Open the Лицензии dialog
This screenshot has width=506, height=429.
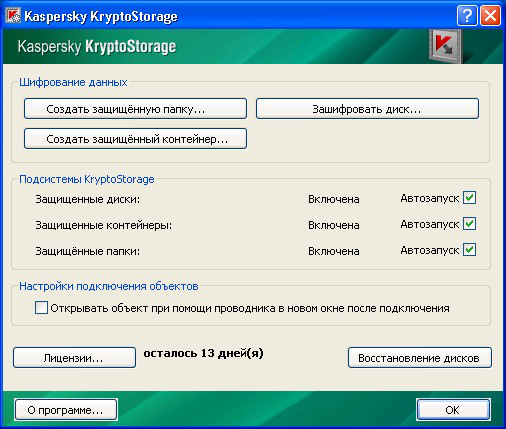click(74, 358)
